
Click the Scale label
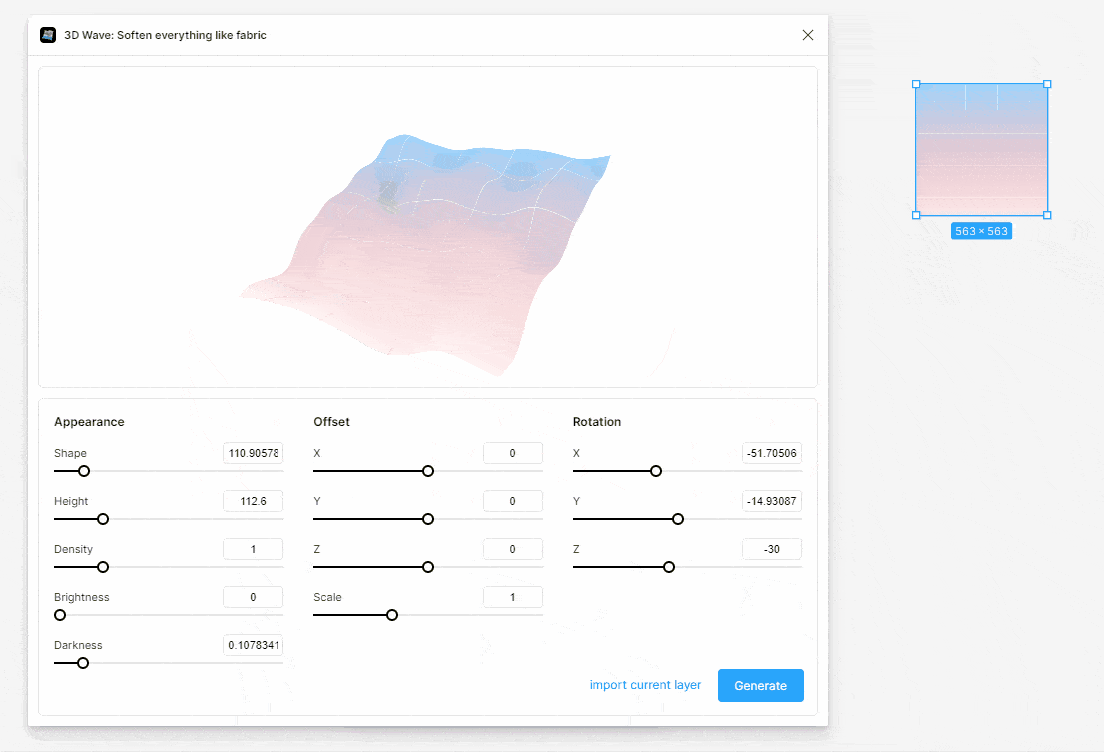point(327,597)
